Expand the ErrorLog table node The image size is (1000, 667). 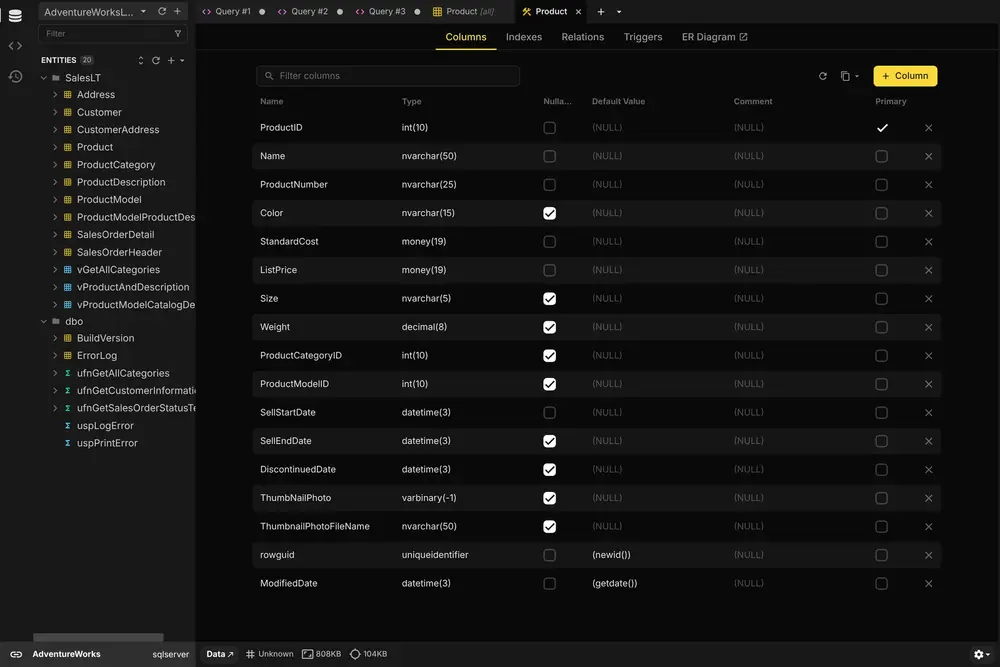55,355
